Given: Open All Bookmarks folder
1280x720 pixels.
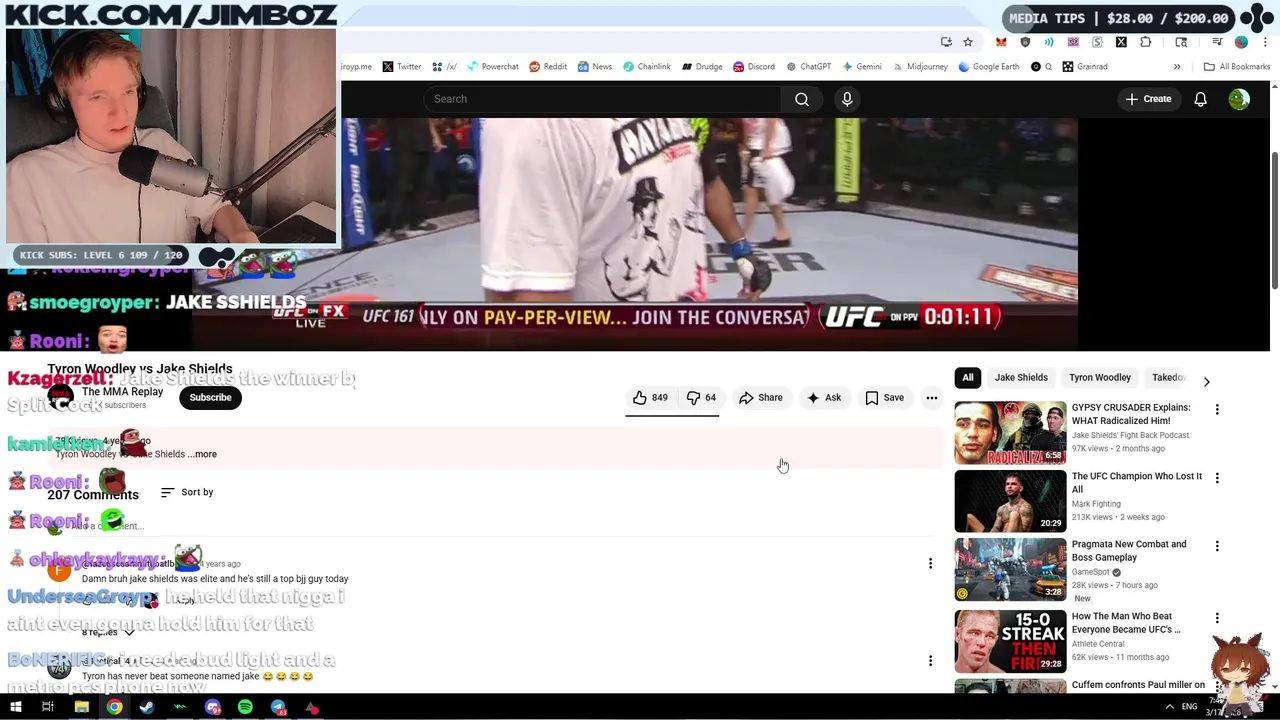Looking at the screenshot, I should 1237,67.
